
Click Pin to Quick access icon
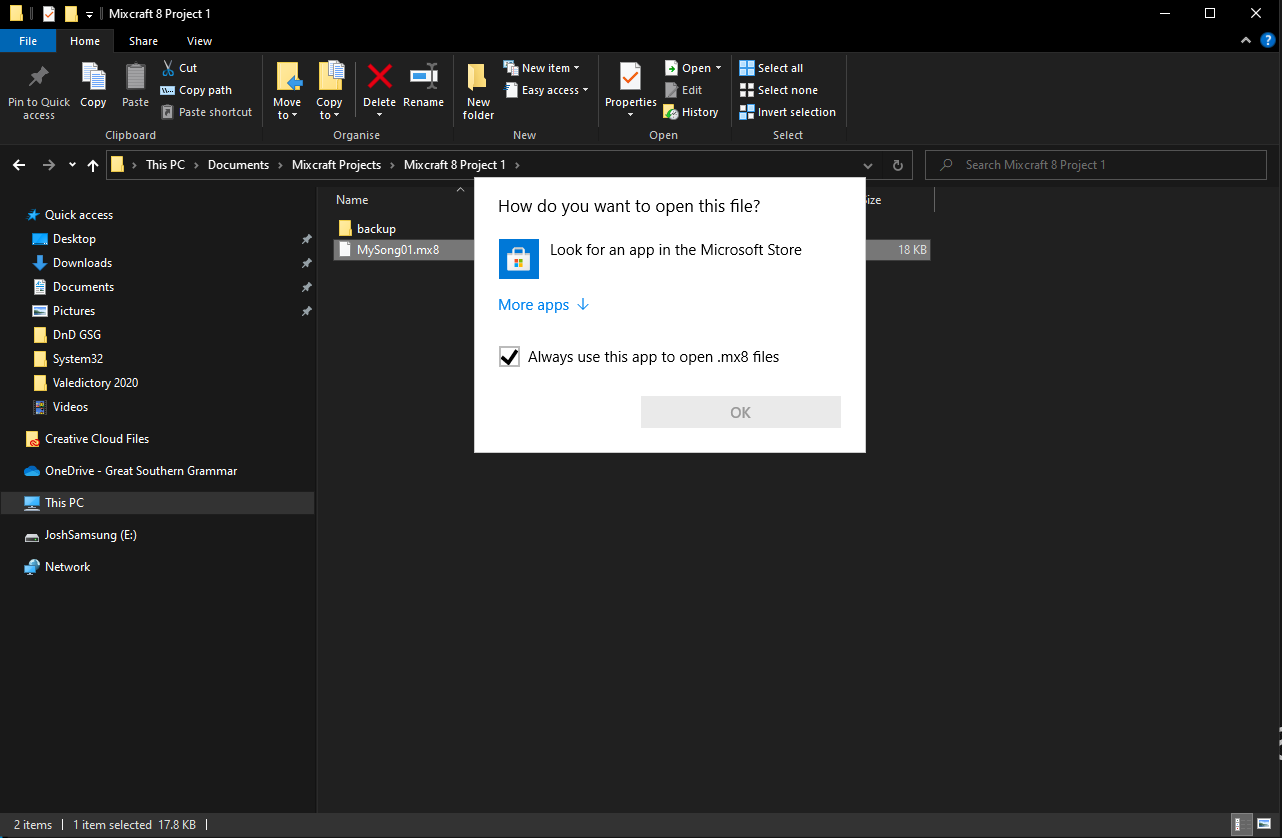[x=39, y=77]
